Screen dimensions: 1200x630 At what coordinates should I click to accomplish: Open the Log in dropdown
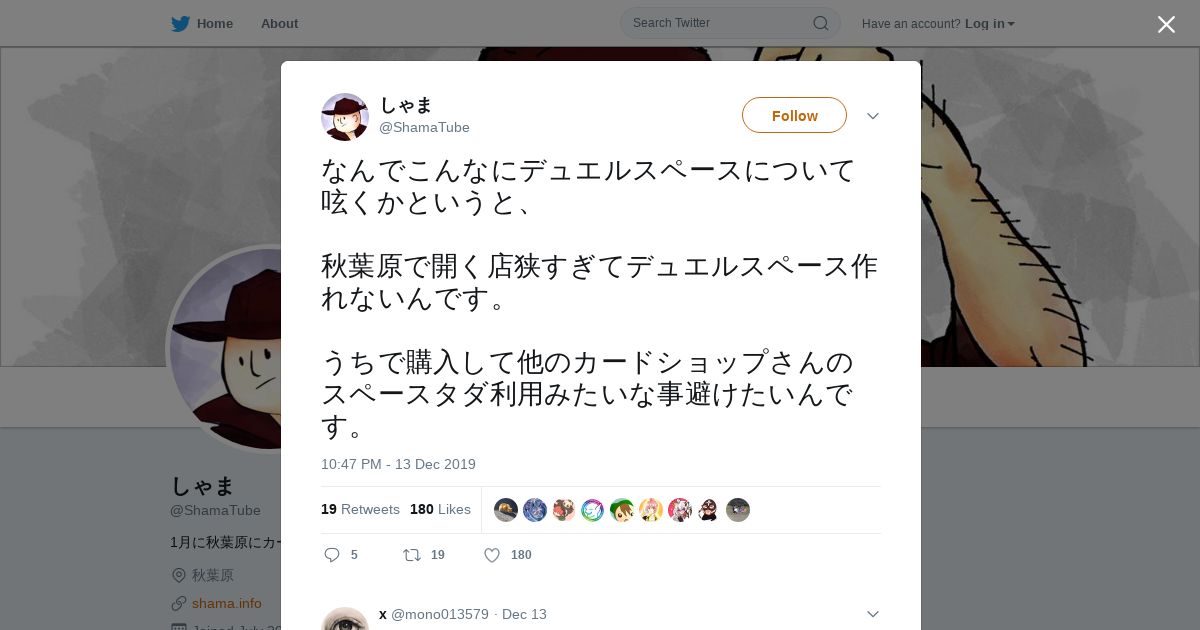[989, 23]
